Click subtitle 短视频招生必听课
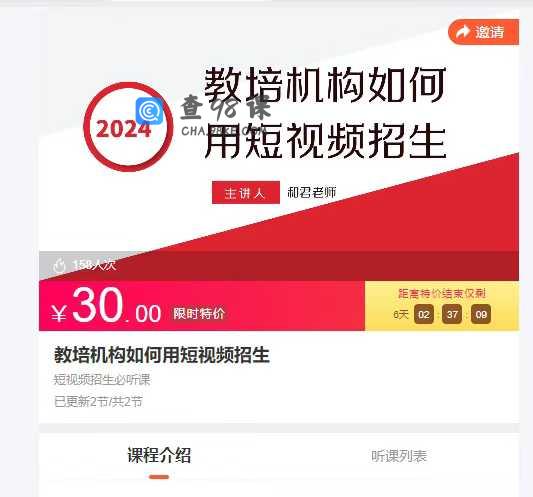533x497 pixels. pos(102,379)
